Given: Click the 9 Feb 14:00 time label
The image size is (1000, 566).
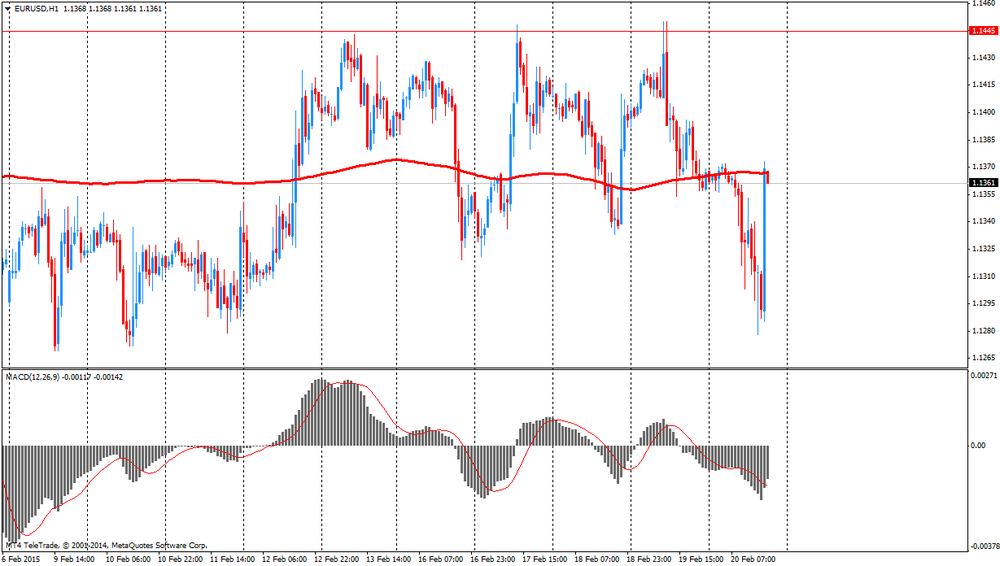Looking at the screenshot, I should pos(74,560).
